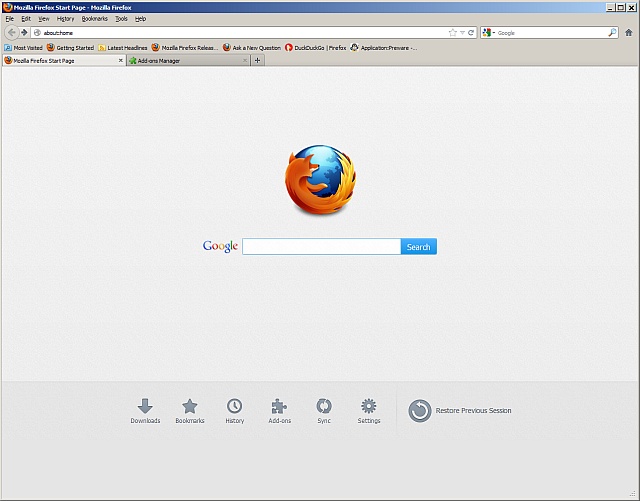This screenshot has height=501, width=640.
Task: Click the Forward navigation arrow
Action: (24, 32)
